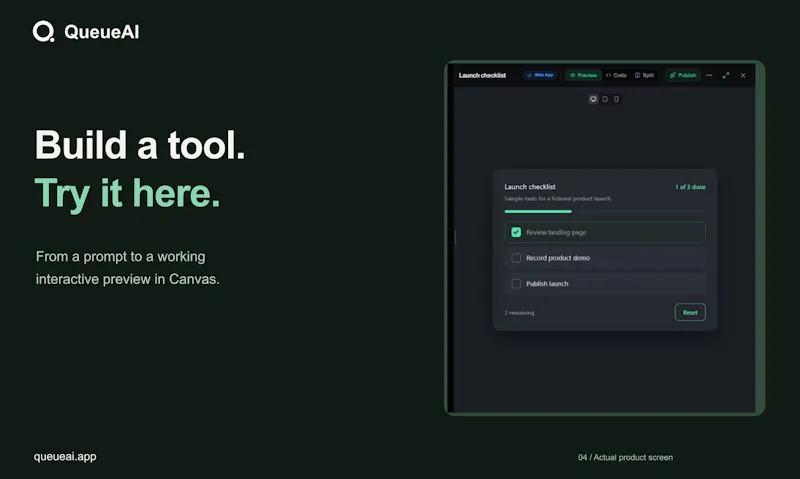This screenshot has width=800, height=479.
Task: Click the QueueAI logo icon
Action: tap(43, 32)
